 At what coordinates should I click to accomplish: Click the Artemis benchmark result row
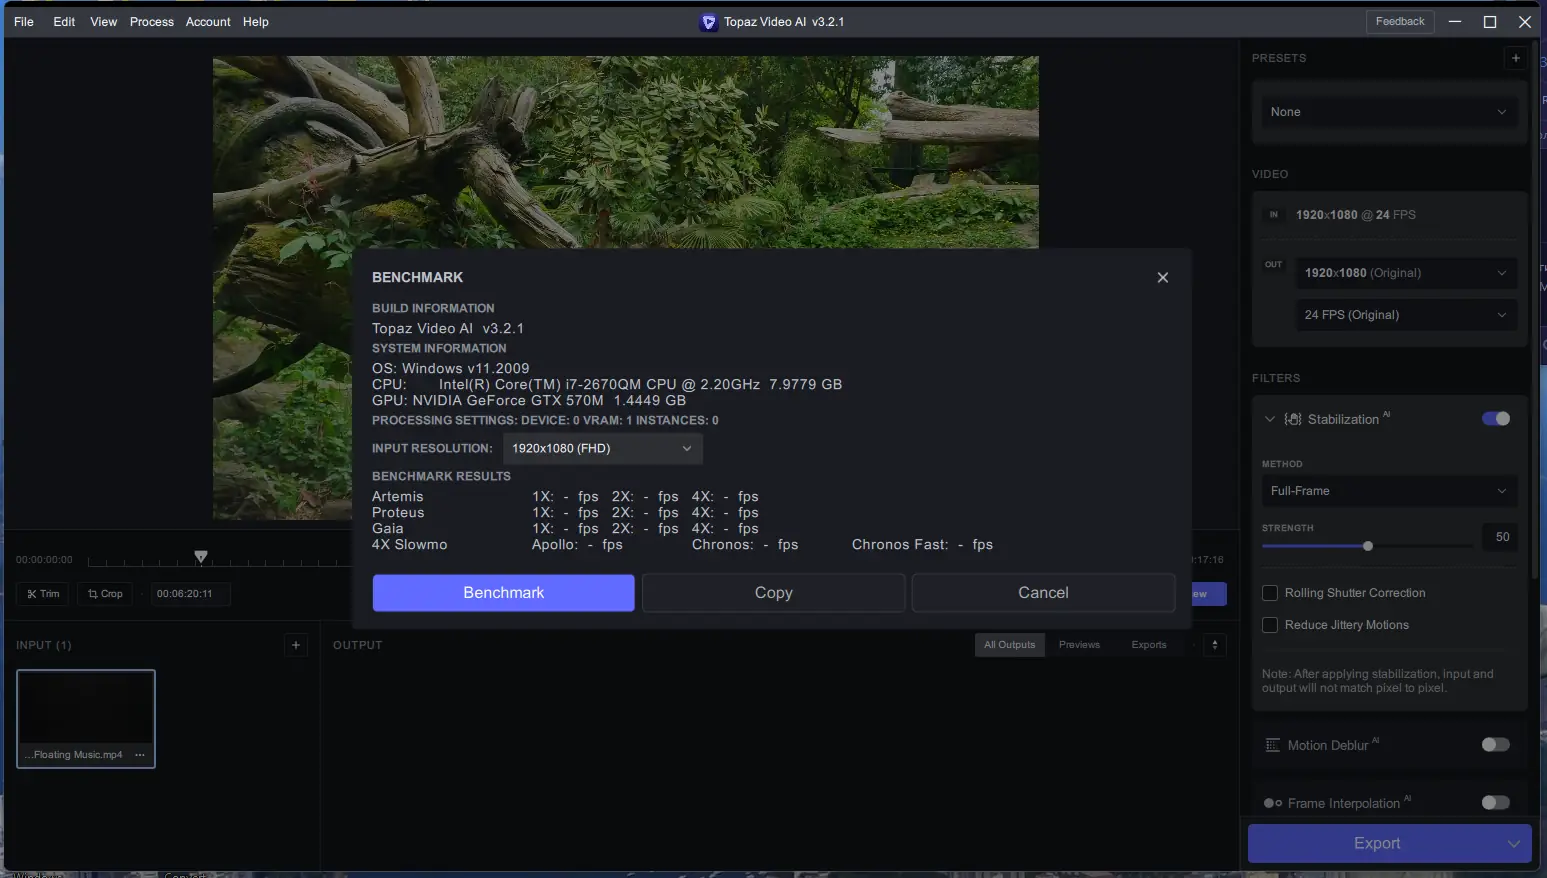[565, 497]
